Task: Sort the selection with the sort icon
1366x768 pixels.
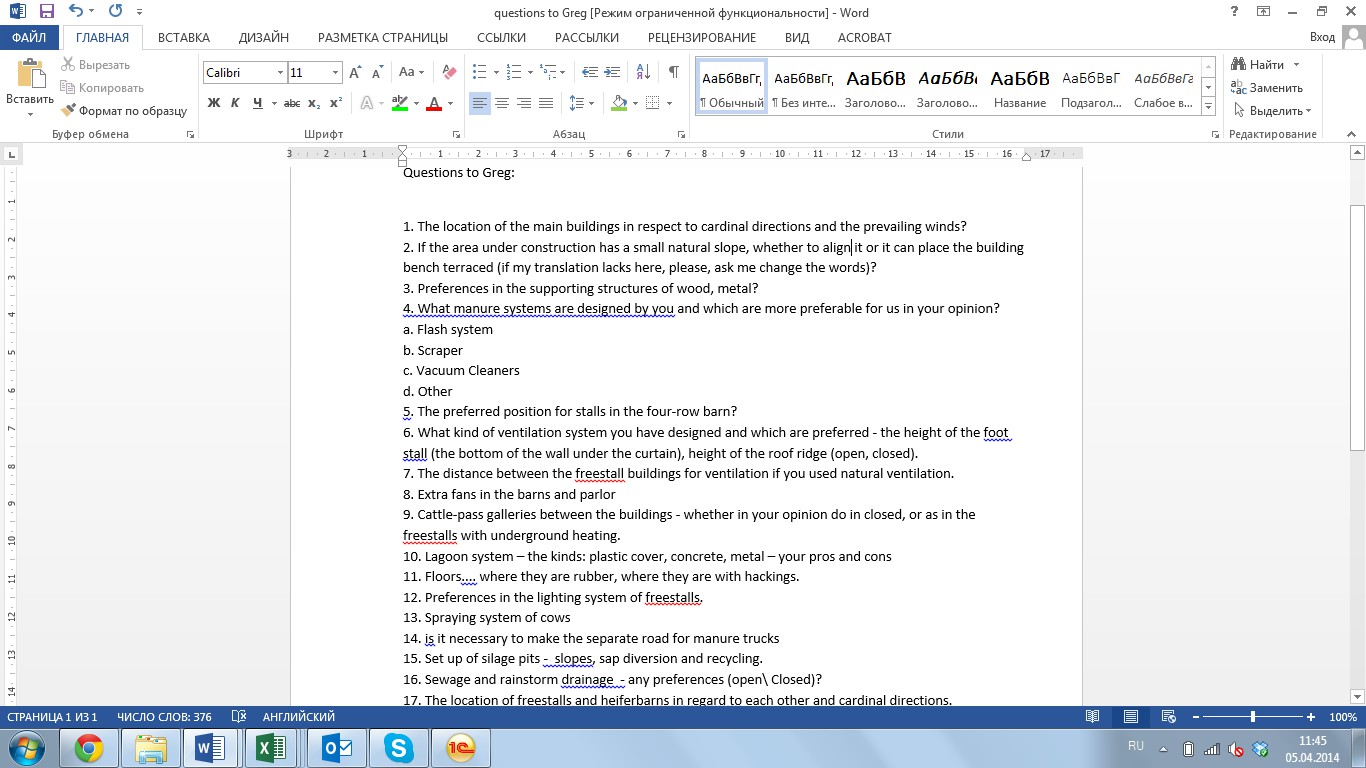Action: pyautogui.click(x=642, y=72)
